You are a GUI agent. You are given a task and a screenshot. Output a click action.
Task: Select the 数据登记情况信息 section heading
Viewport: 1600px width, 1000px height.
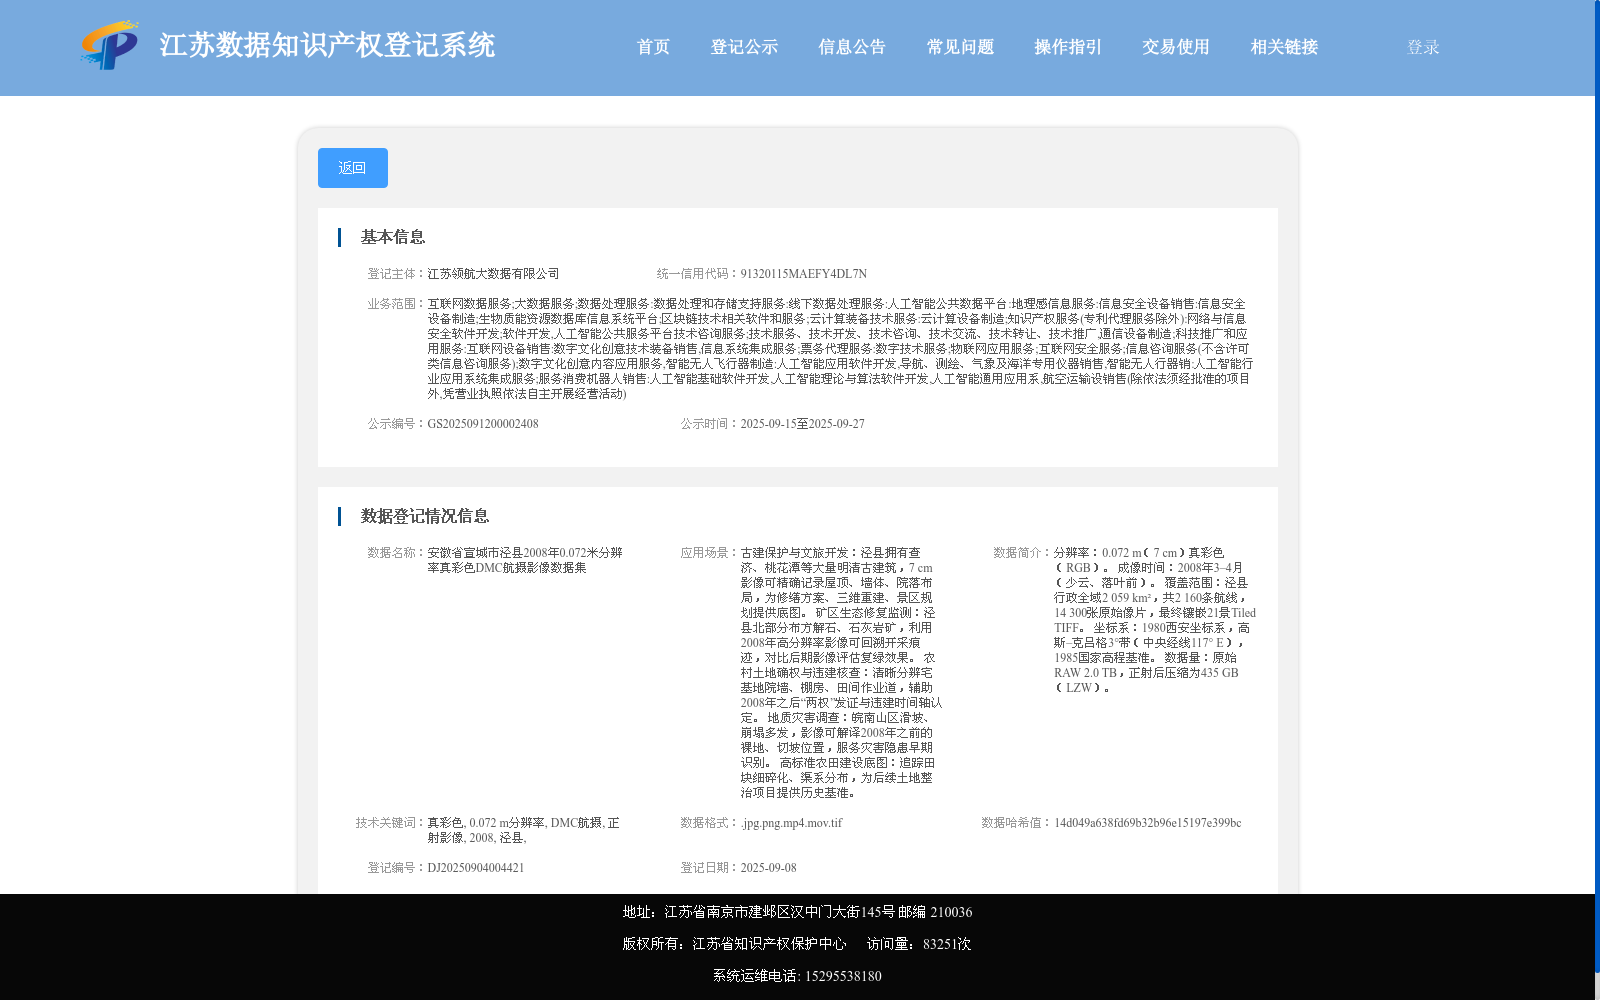click(x=425, y=516)
